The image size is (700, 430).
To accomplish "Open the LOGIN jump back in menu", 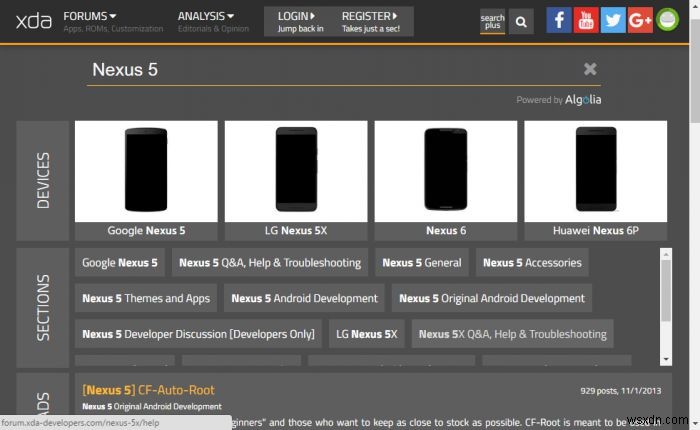I will (300, 21).
